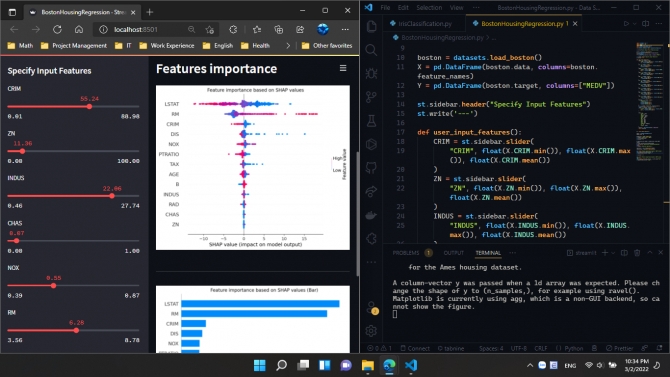Image resolution: width=670 pixels, height=377 pixels.
Task: Open new browser tab
Action: tap(150, 12)
